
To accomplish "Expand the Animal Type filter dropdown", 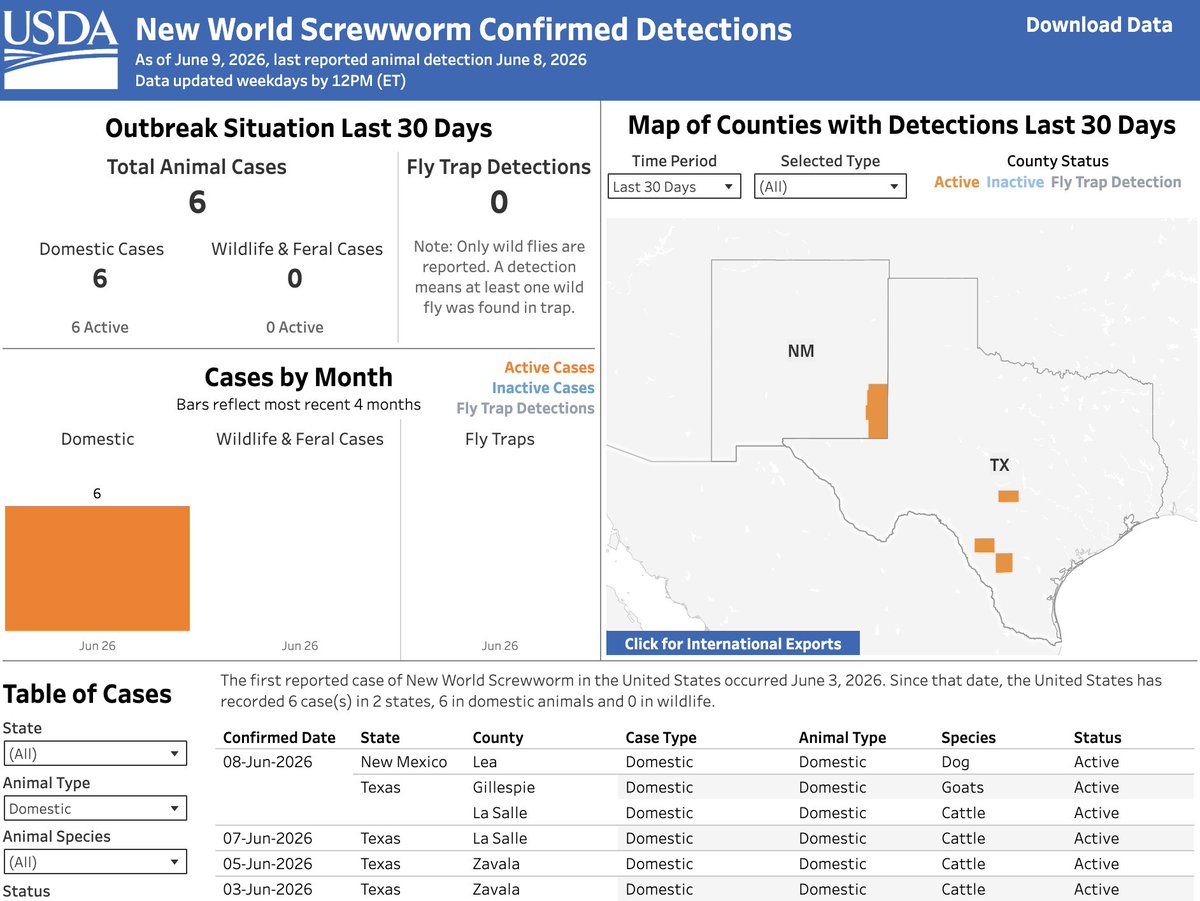I will coord(95,808).
